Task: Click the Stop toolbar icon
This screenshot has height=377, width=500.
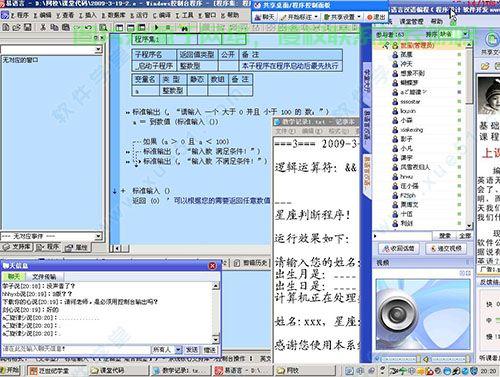Action: click(168, 27)
